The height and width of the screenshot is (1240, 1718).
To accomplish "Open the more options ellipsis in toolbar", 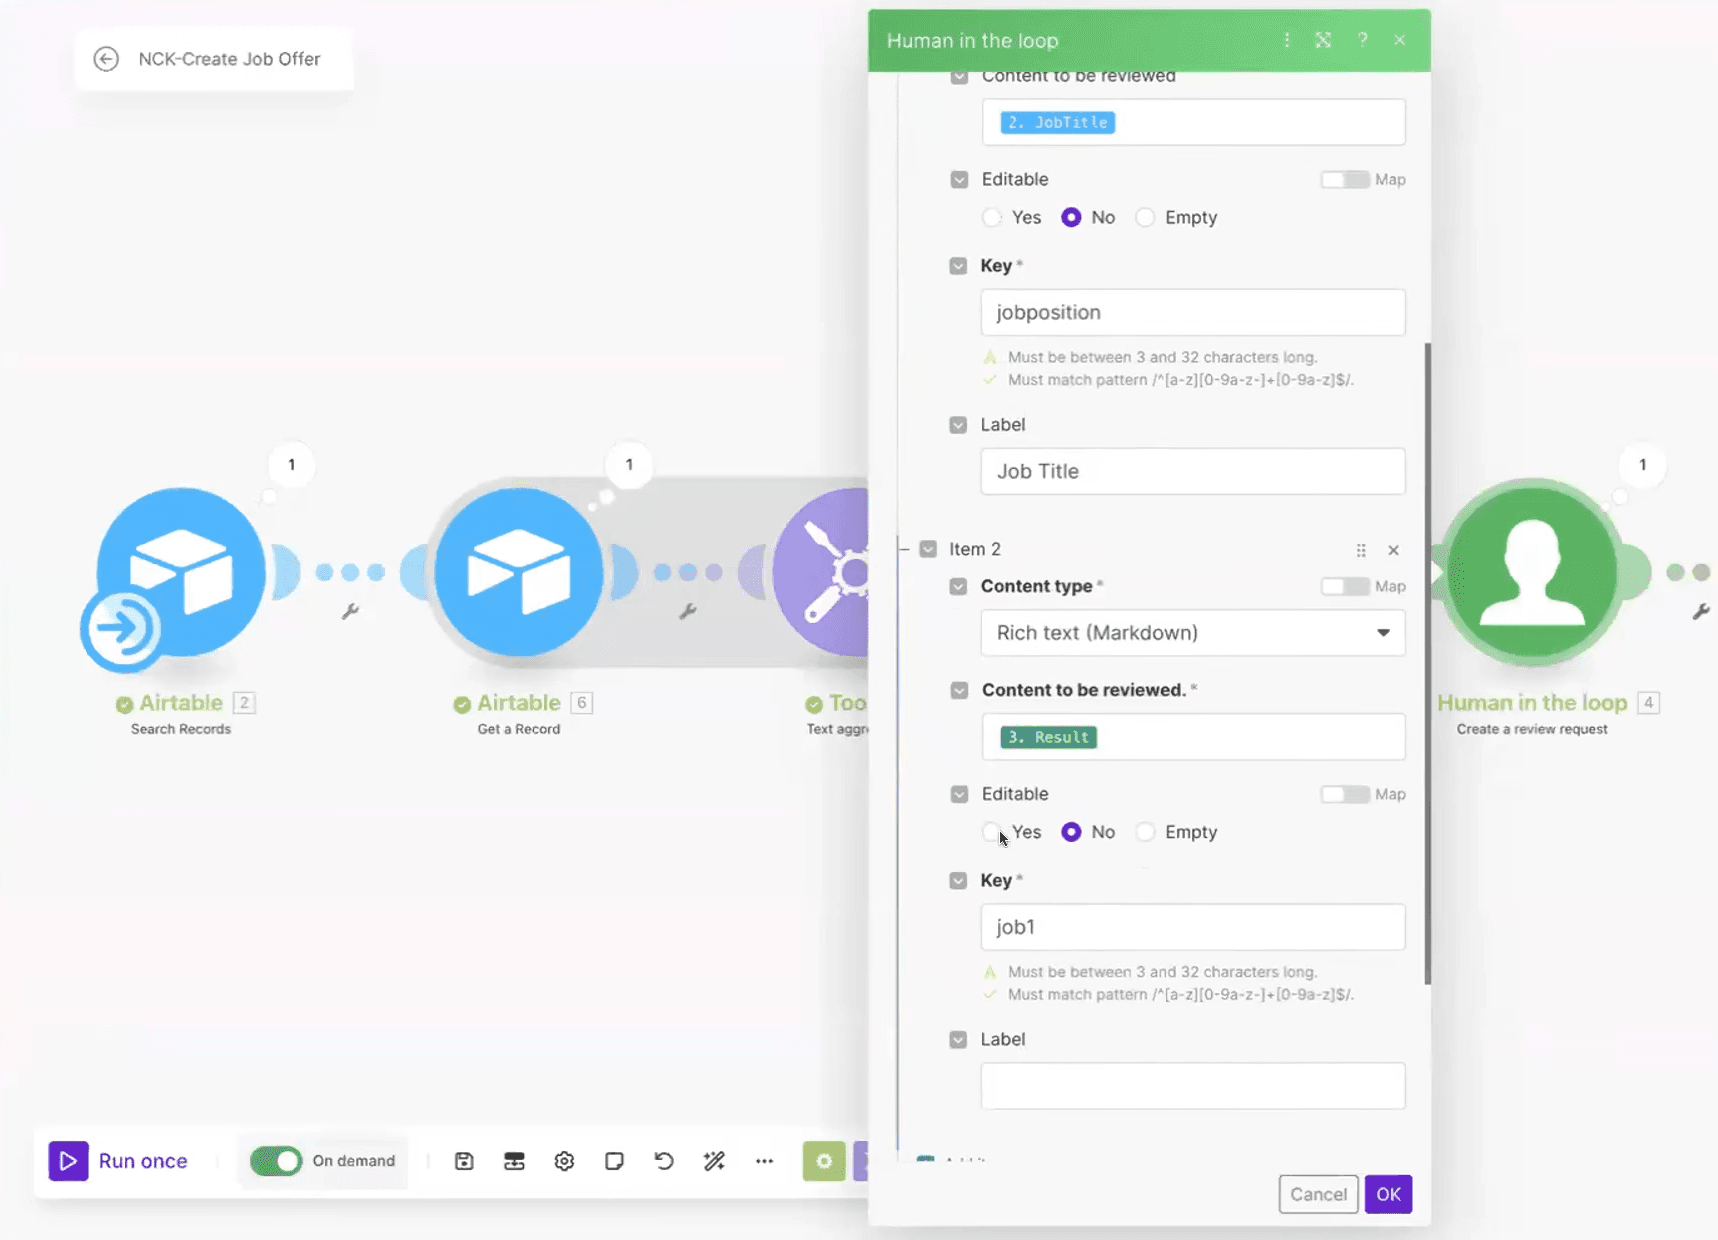I will 764,1161.
